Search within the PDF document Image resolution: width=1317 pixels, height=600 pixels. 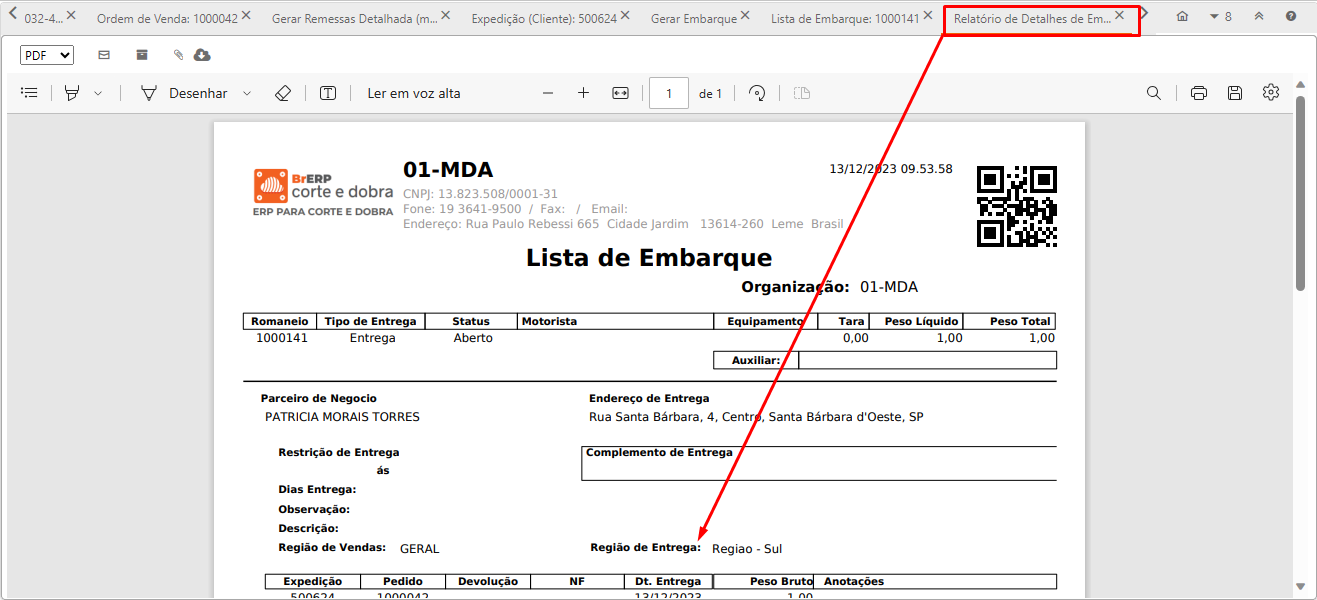pyautogui.click(x=1154, y=92)
